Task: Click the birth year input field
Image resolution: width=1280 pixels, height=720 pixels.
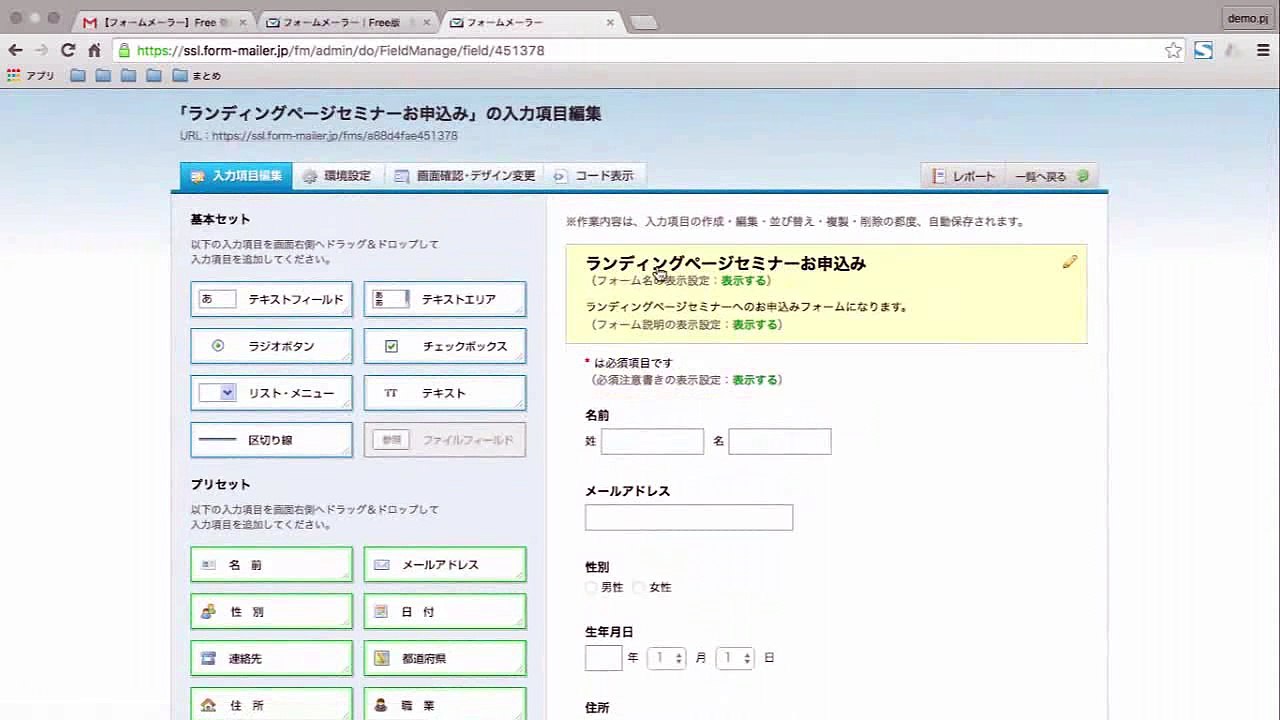Action: point(603,658)
